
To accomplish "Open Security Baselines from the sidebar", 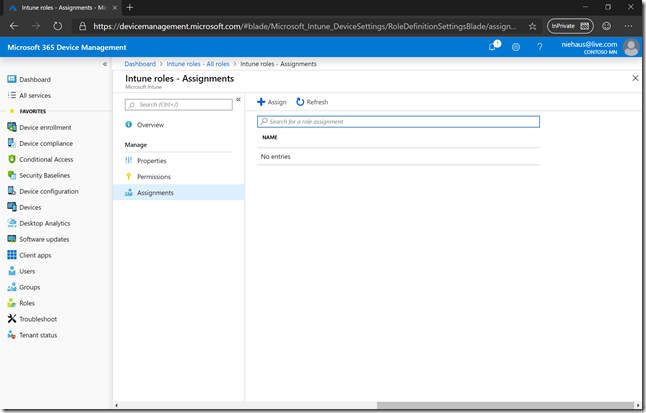I will [44, 175].
